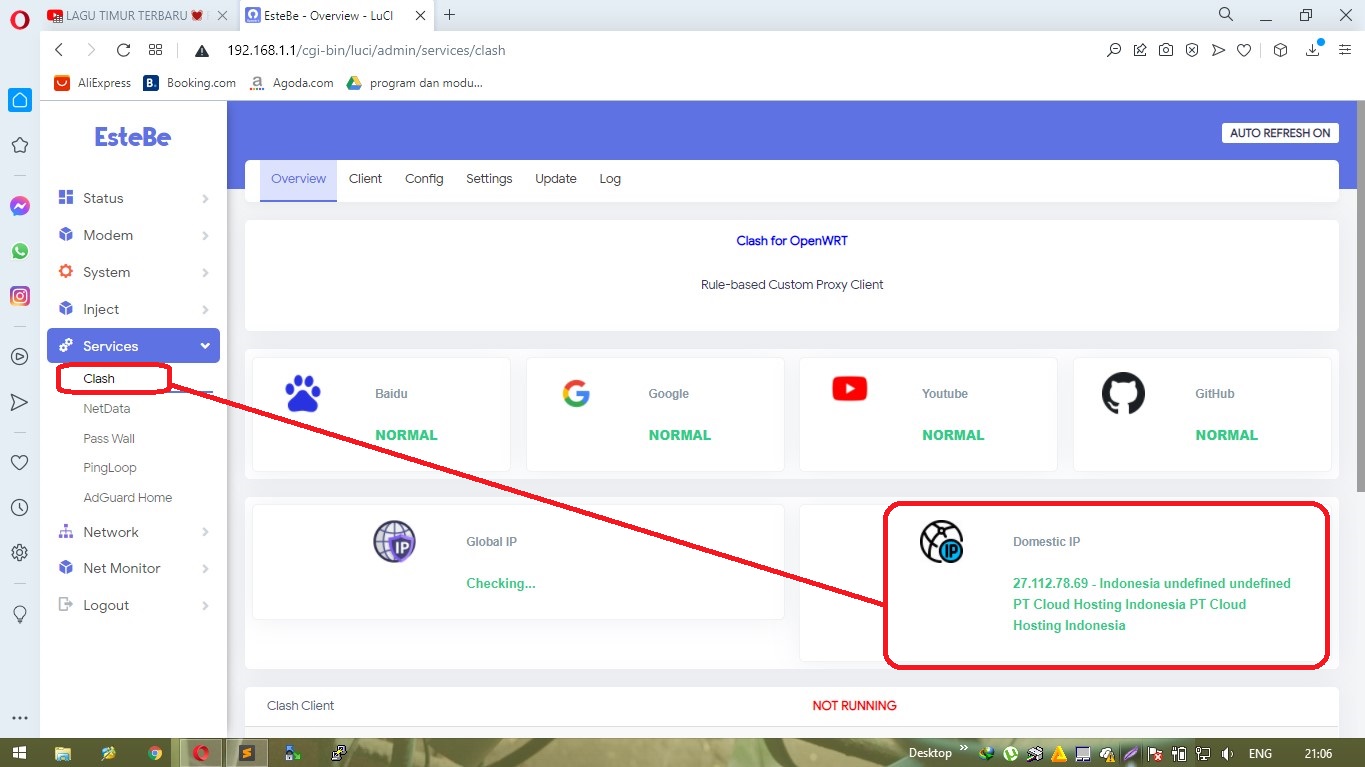
Task: Open History clock icon in the sidebar
Action: pos(19,508)
